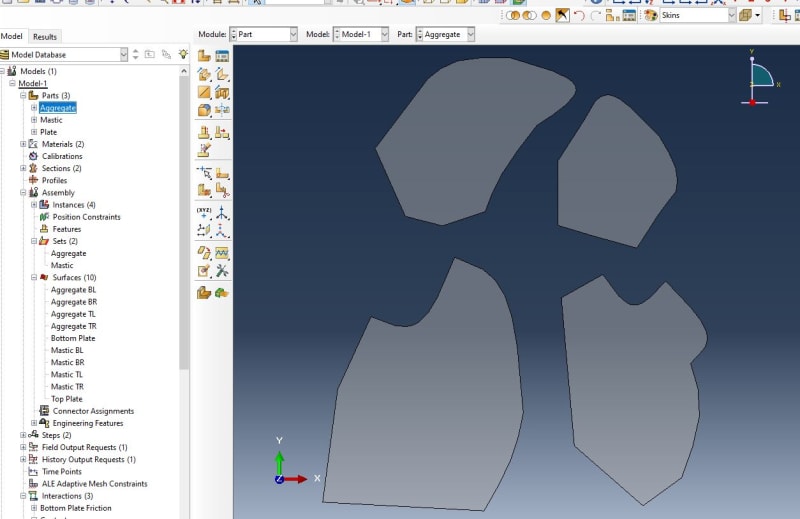Click the green Virtual Topology icon
Viewport: 800px width, 519px height.
click(x=222, y=293)
